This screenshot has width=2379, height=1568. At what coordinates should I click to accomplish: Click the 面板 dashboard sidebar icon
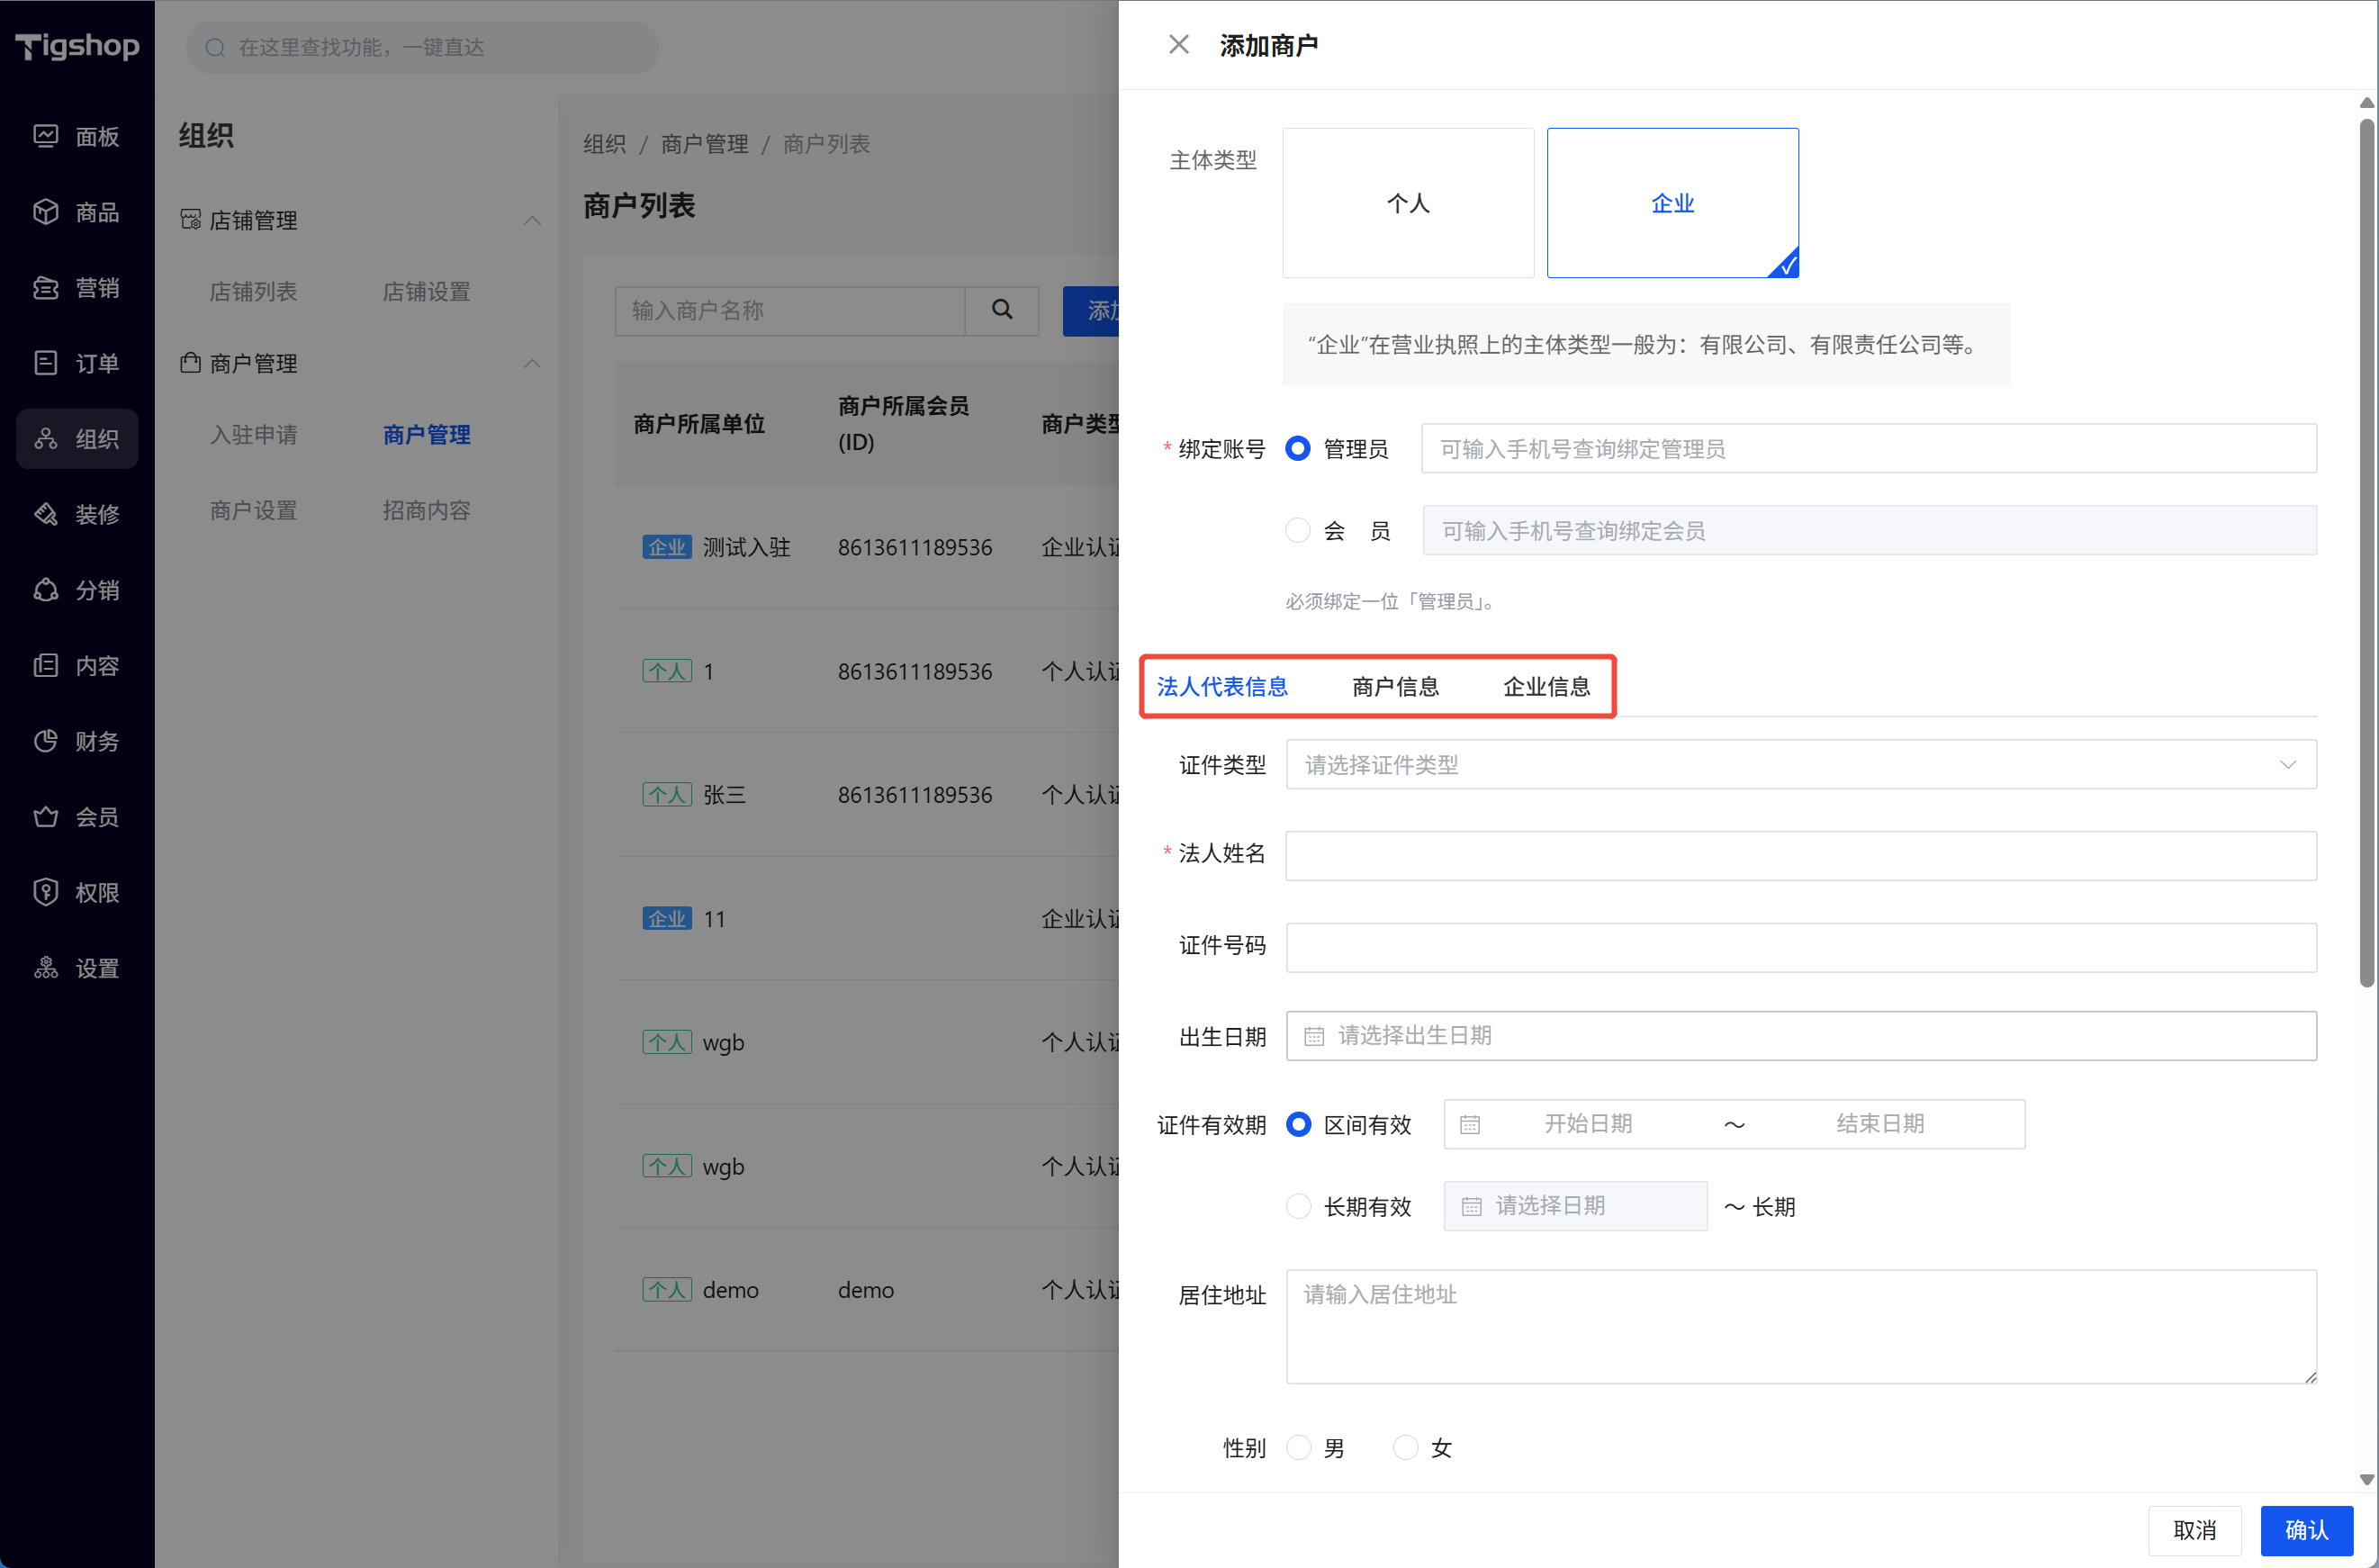[x=46, y=136]
